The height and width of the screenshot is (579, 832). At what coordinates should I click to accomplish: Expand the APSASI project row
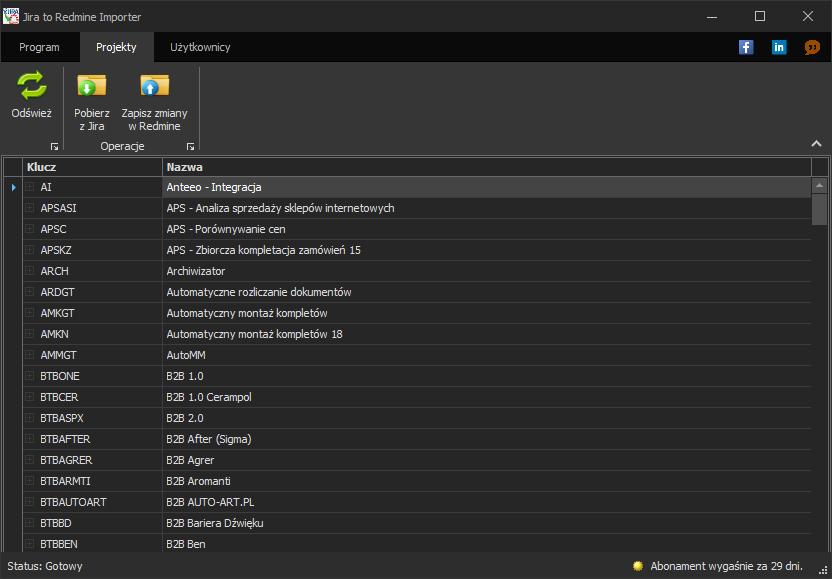pyautogui.click(x=30, y=208)
